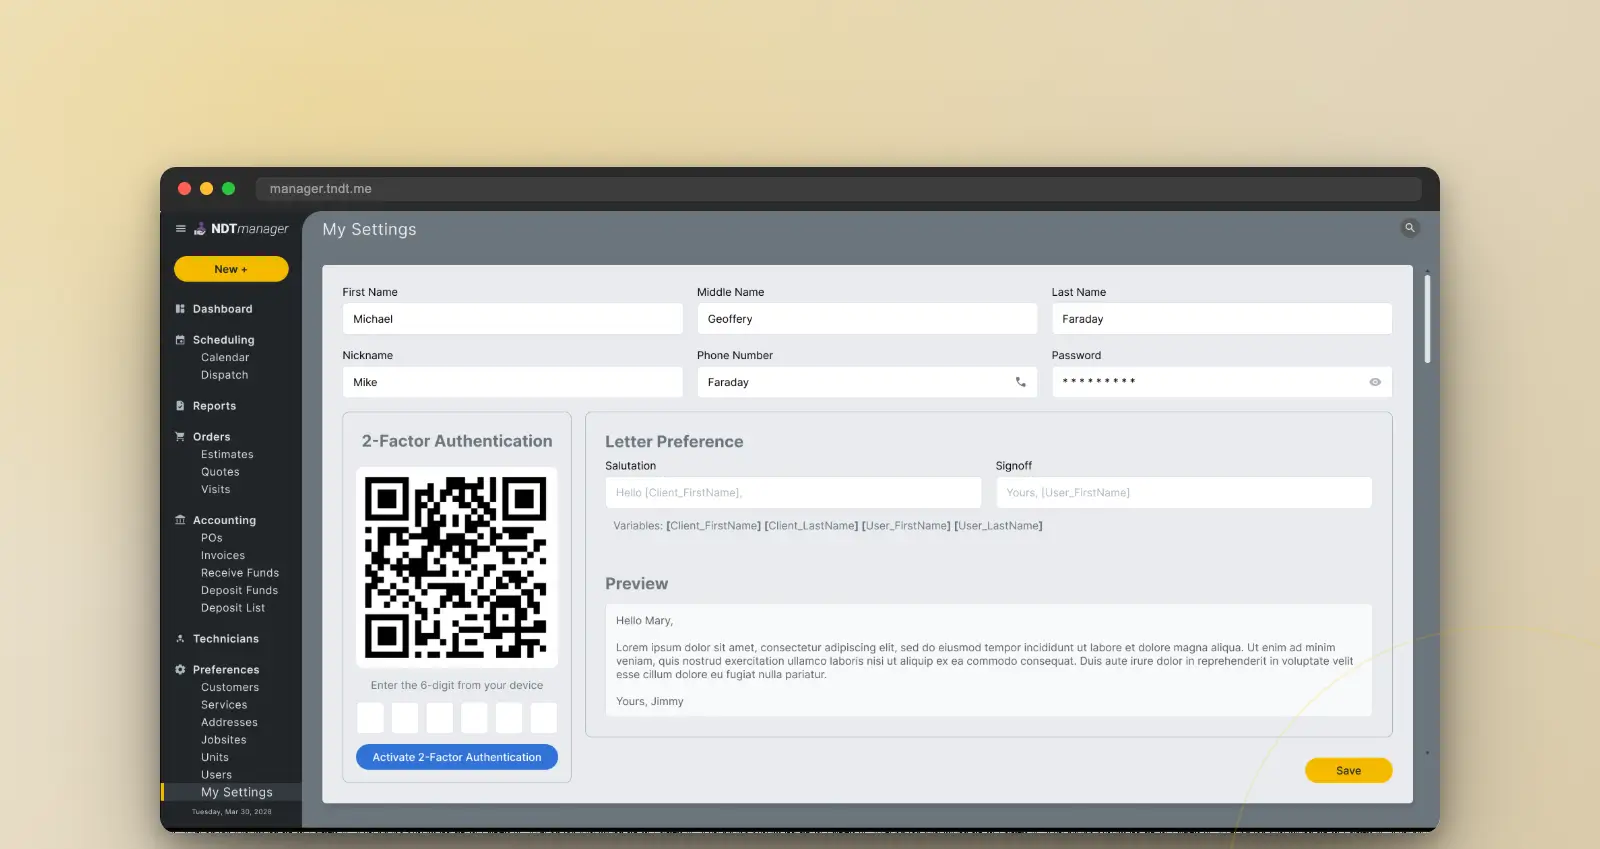Navigate to Quotes
Image resolution: width=1600 pixels, height=849 pixels.
(x=220, y=472)
